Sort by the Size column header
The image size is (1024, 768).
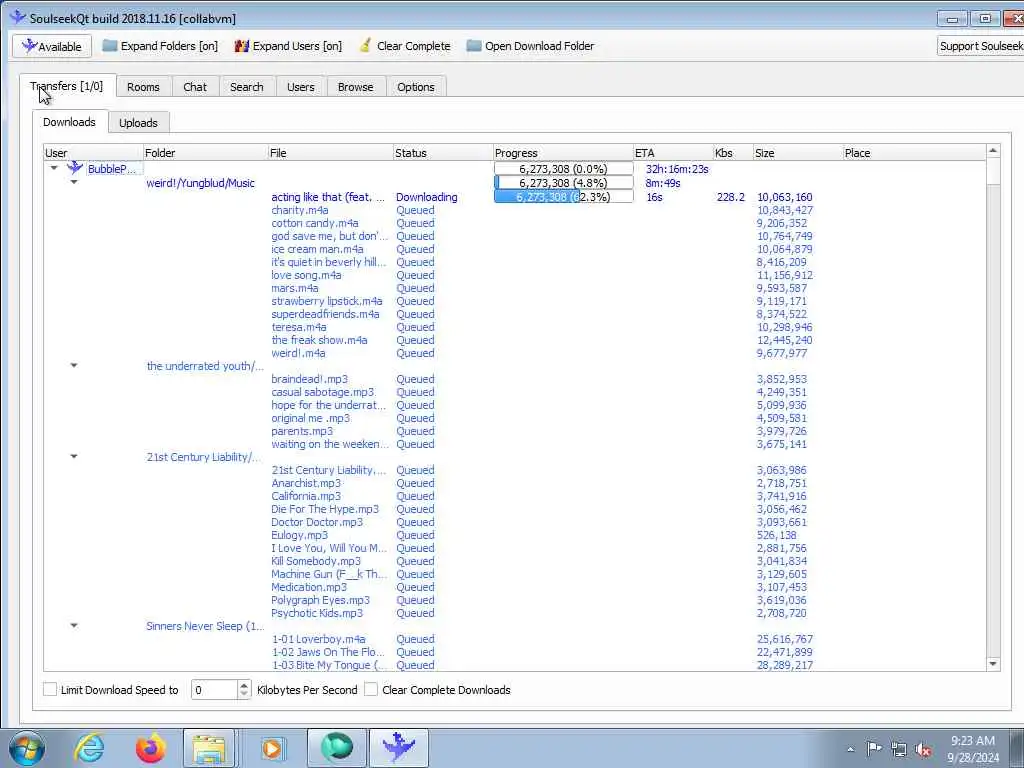click(797, 153)
